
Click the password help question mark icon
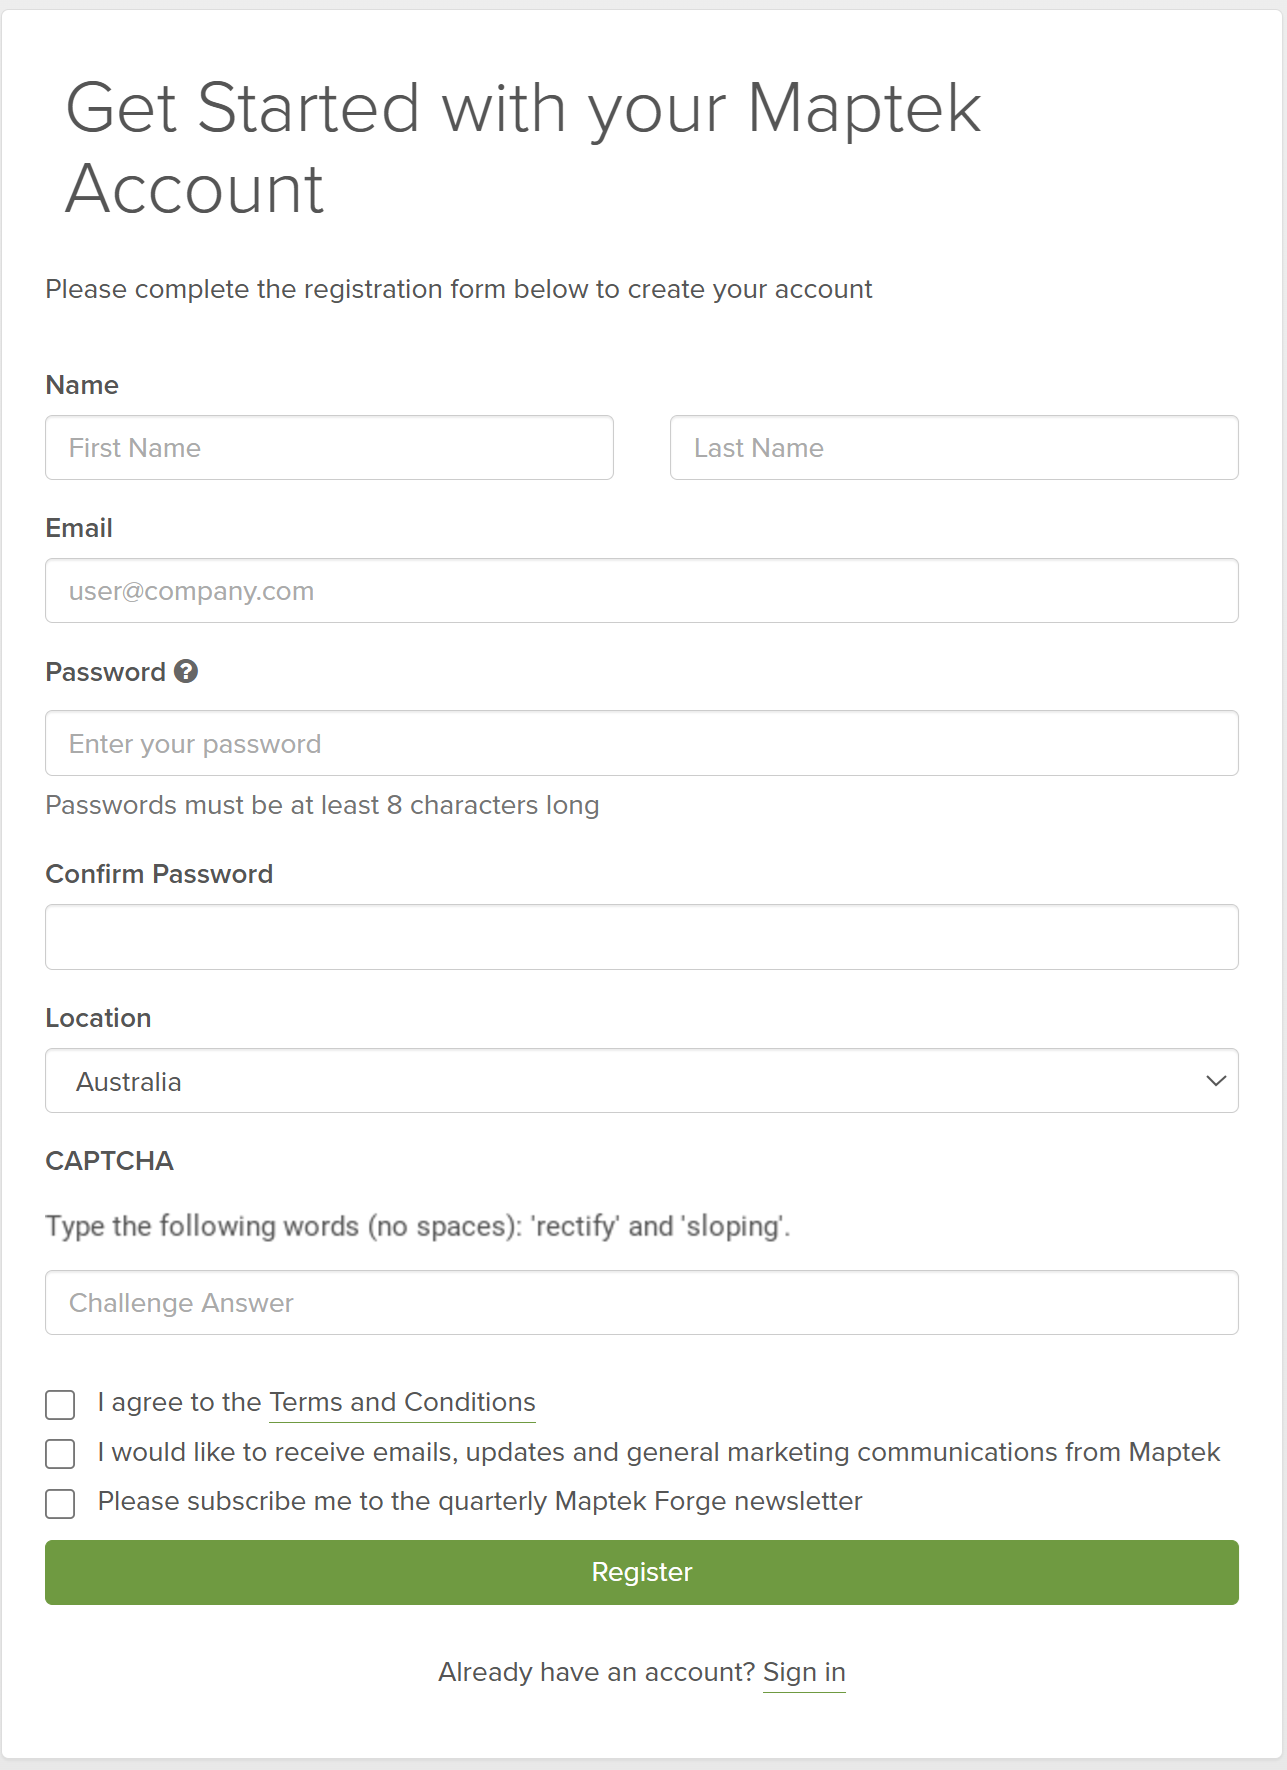186,671
